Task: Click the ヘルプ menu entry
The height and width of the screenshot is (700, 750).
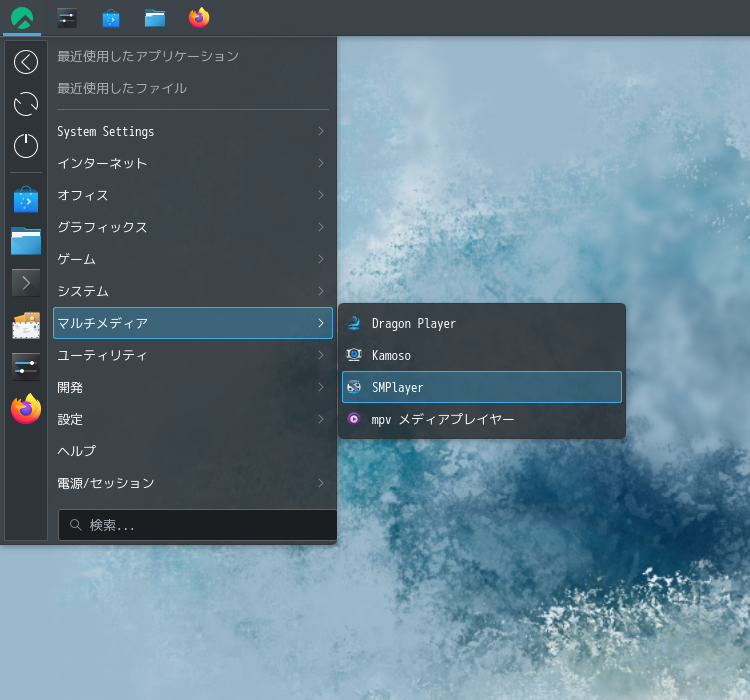Action: click(192, 451)
